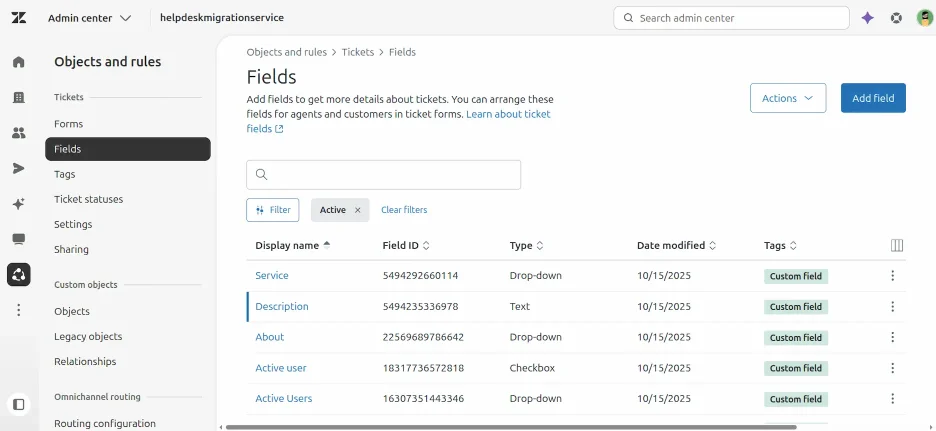The height and width of the screenshot is (431, 936).
Task: Sort by Type column
Action: (526, 245)
